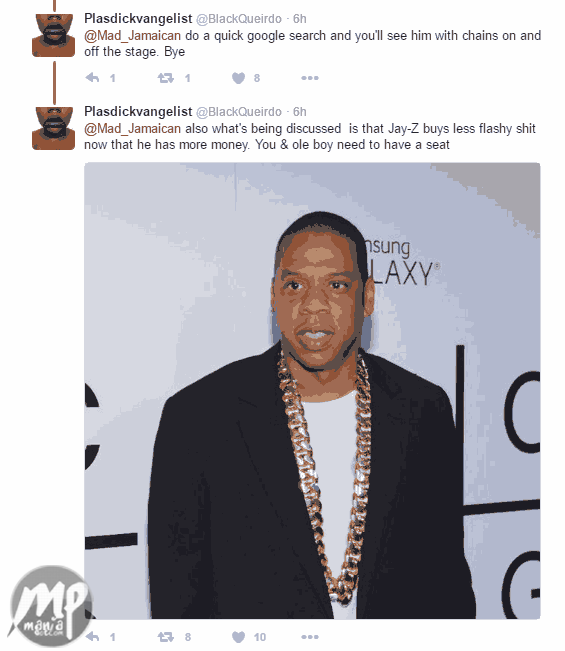Reply to the first tweet about chains
565x651 pixels.
click(x=92, y=78)
